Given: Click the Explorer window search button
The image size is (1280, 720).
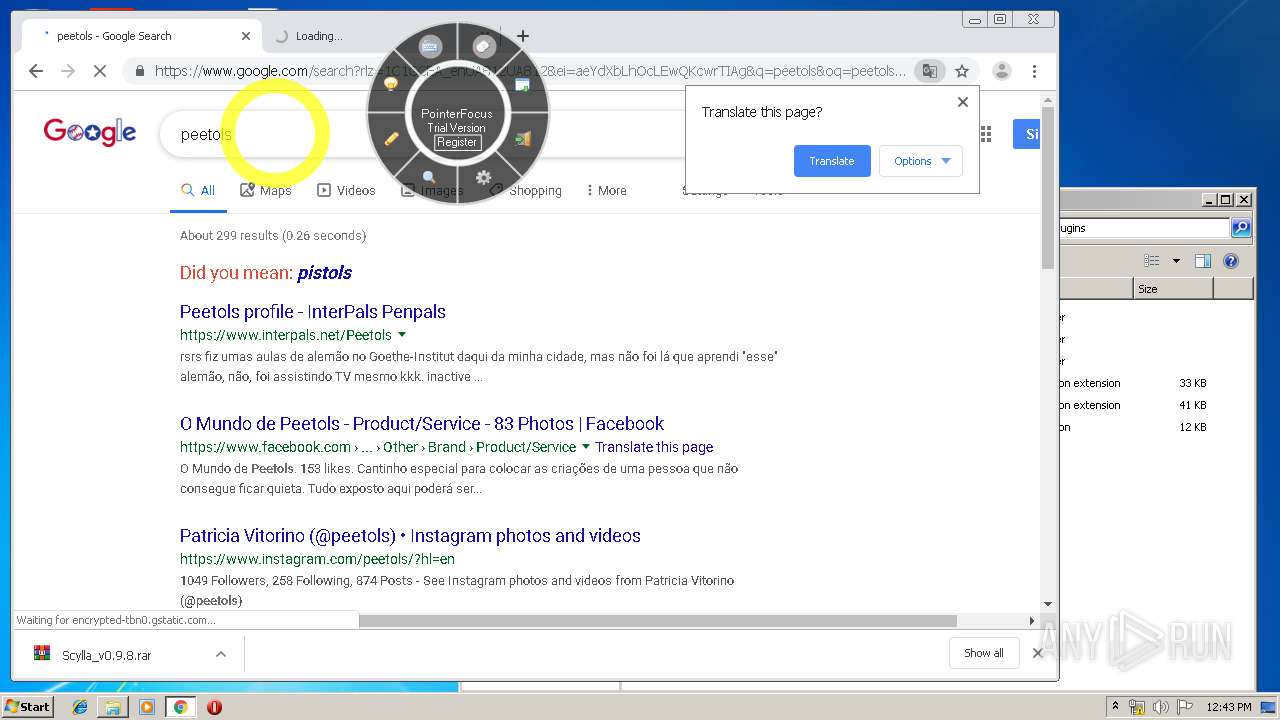Looking at the screenshot, I should coord(1241,228).
